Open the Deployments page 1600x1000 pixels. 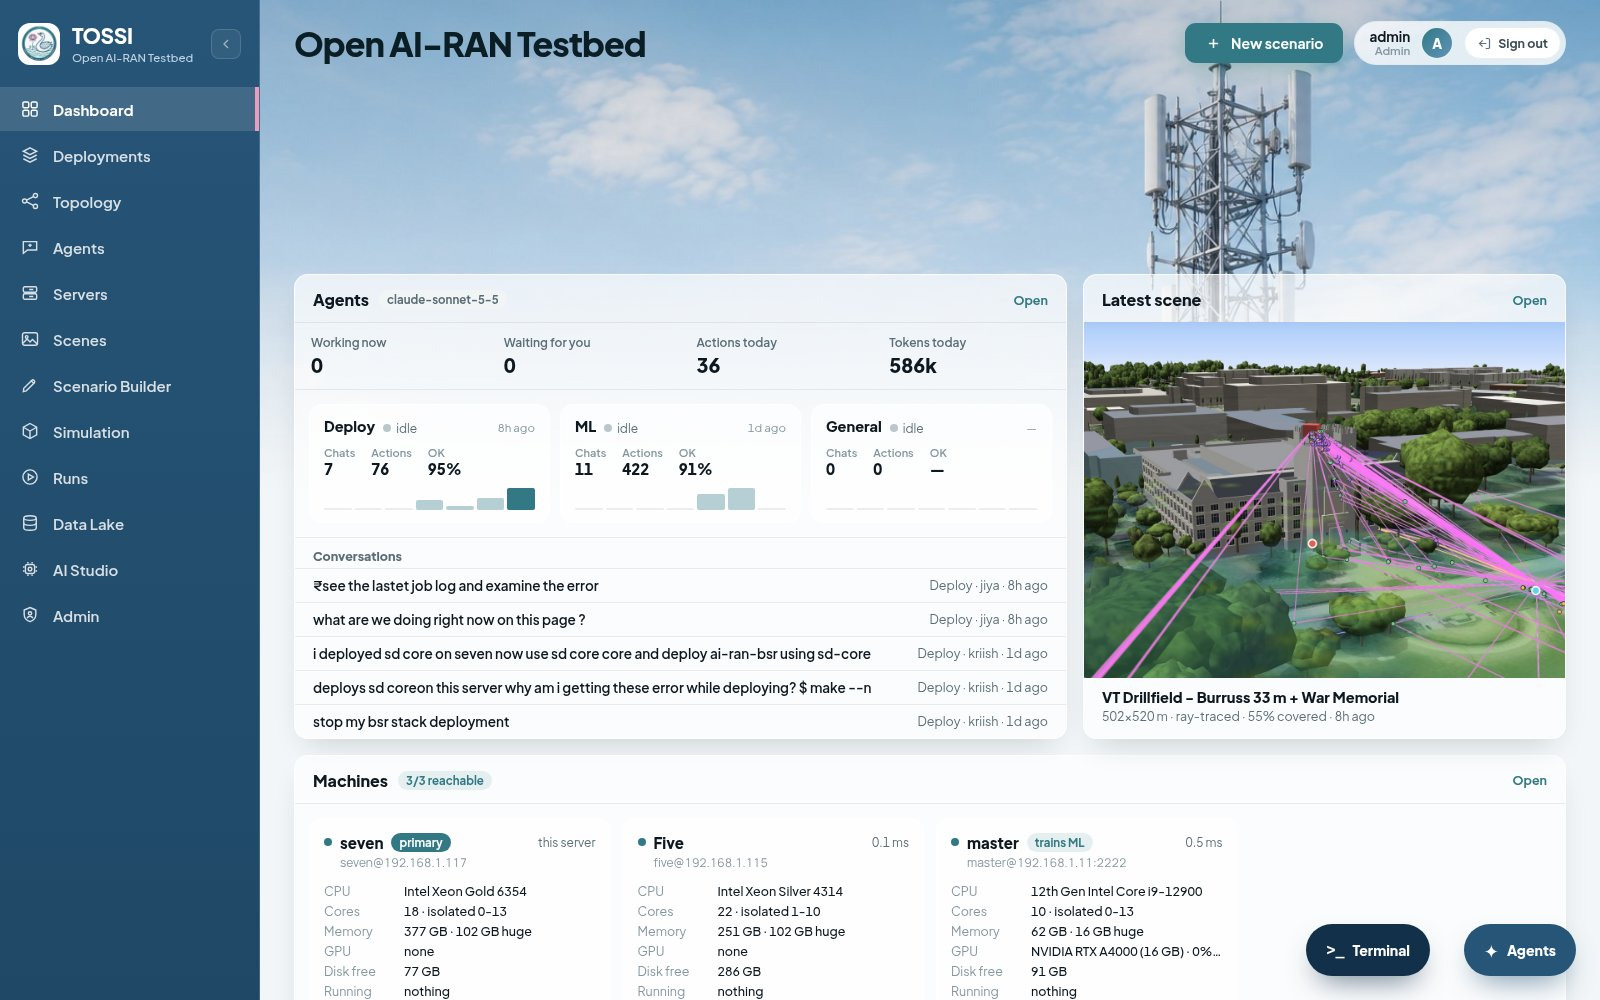pyautogui.click(x=129, y=156)
